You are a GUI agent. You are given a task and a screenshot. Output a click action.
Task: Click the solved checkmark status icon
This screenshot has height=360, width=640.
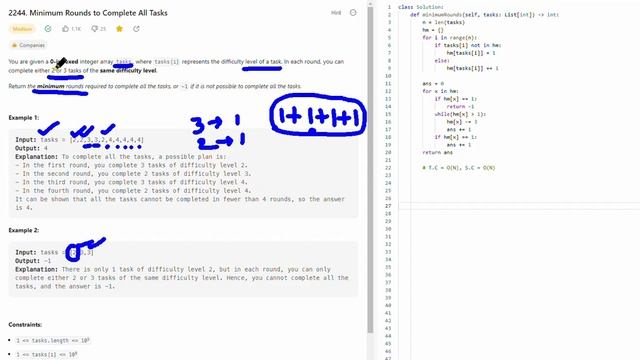(x=48, y=29)
